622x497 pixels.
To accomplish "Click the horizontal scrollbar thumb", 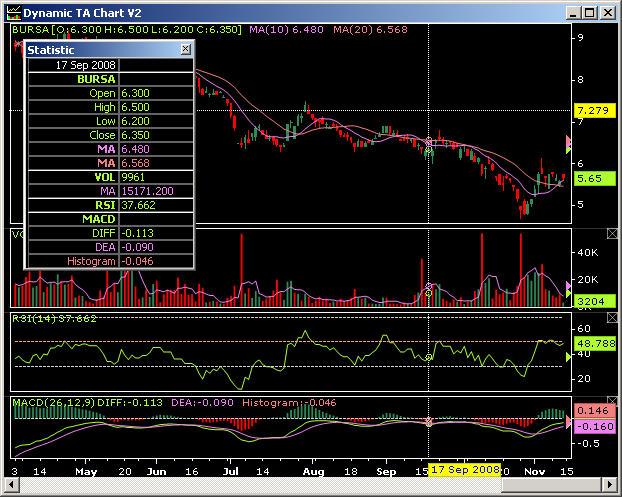I will pyautogui.click(x=552, y=484).
